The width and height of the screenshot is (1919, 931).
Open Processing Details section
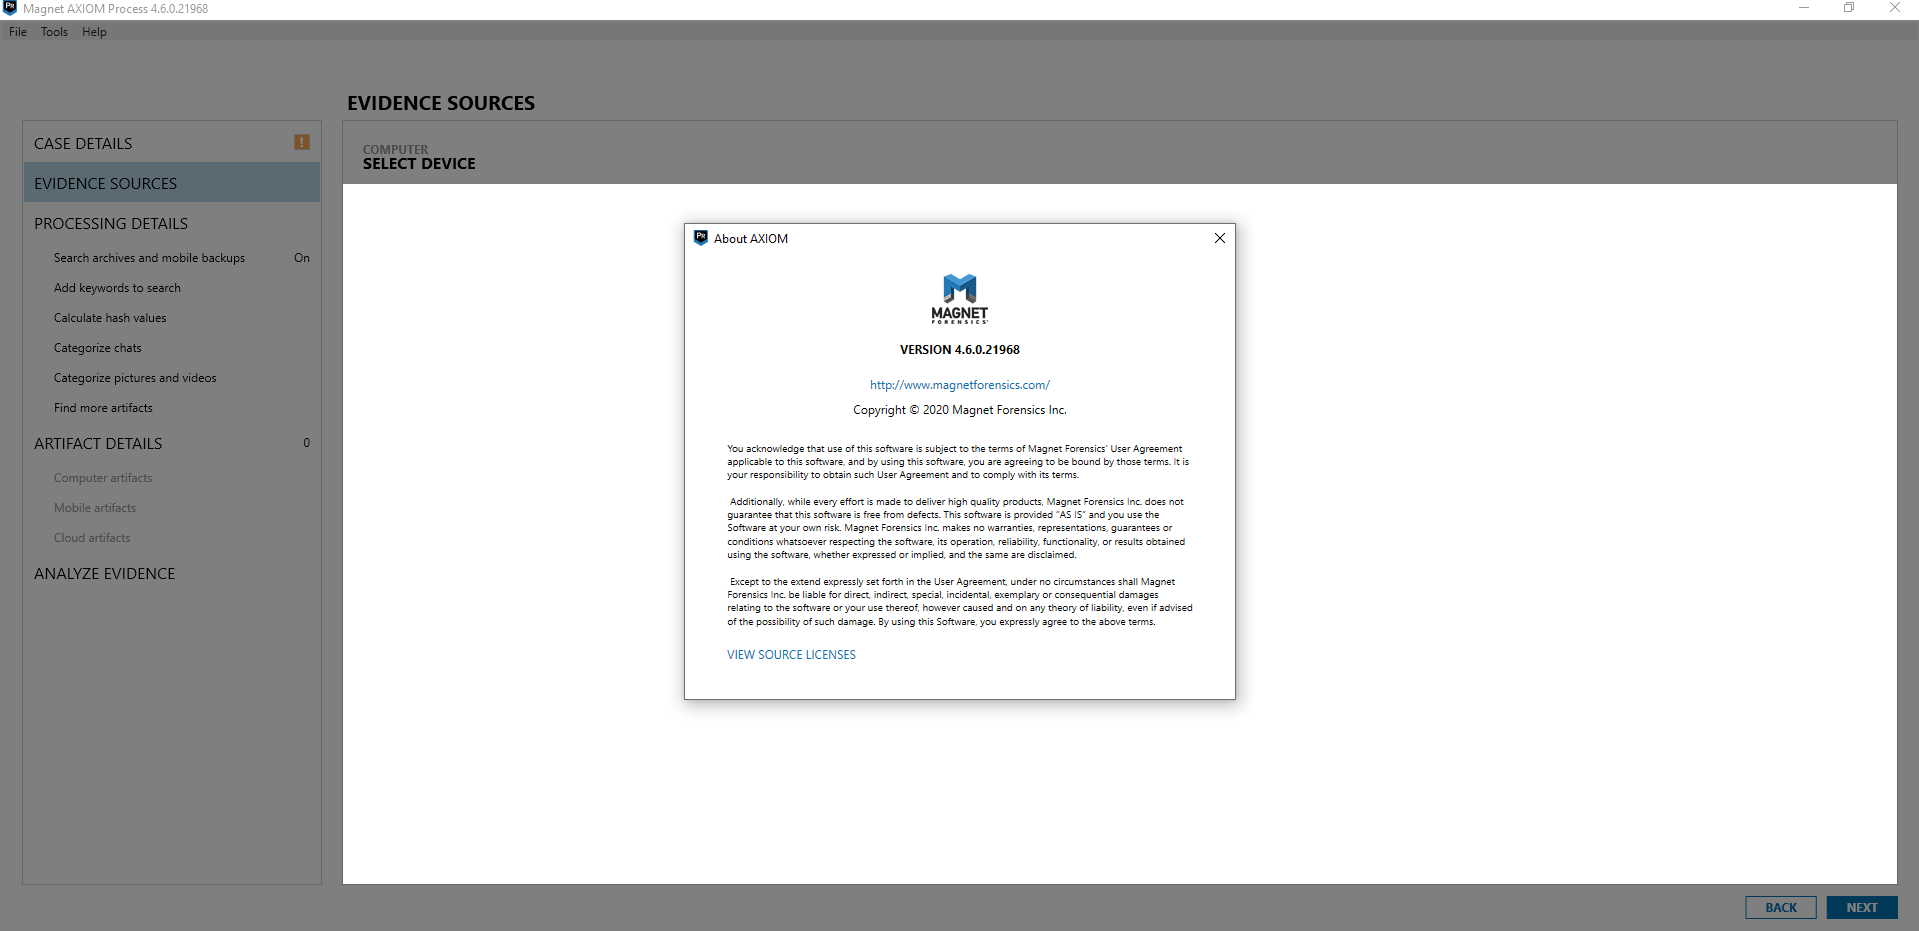[172, 223]
